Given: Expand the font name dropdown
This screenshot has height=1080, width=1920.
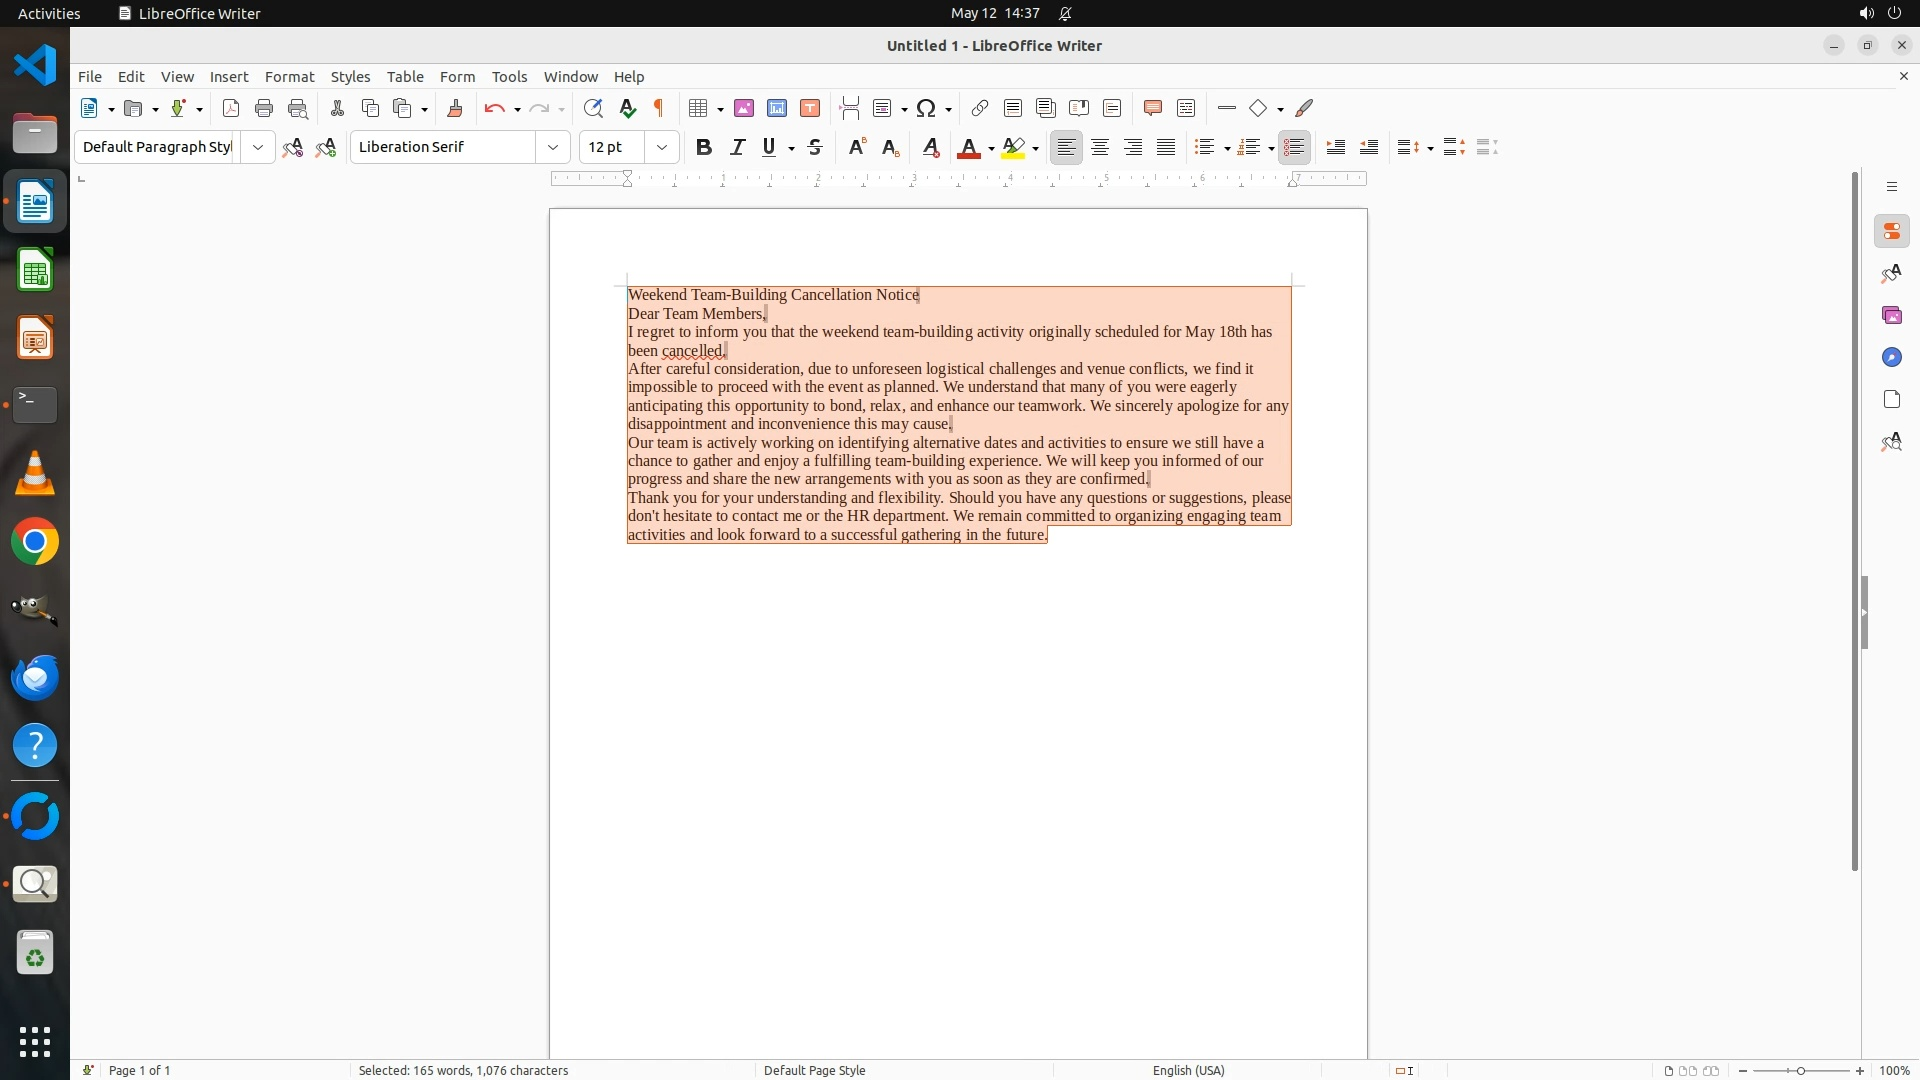Looking at the screenshot, I should 553,147.
